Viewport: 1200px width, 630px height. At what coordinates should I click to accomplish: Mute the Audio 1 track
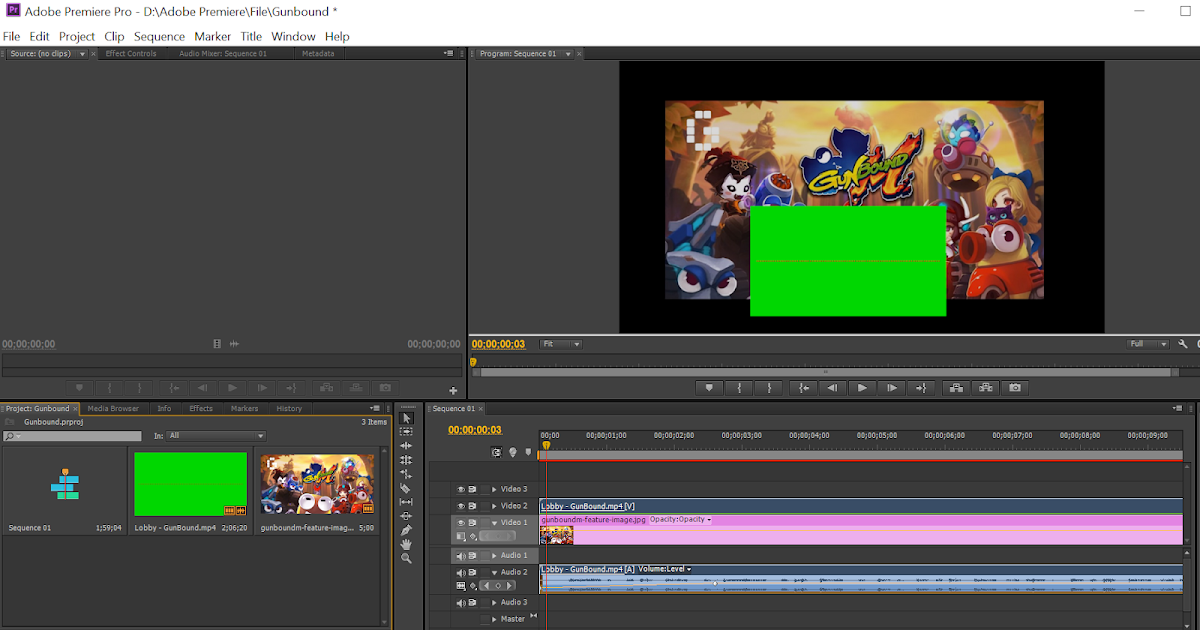461,555
